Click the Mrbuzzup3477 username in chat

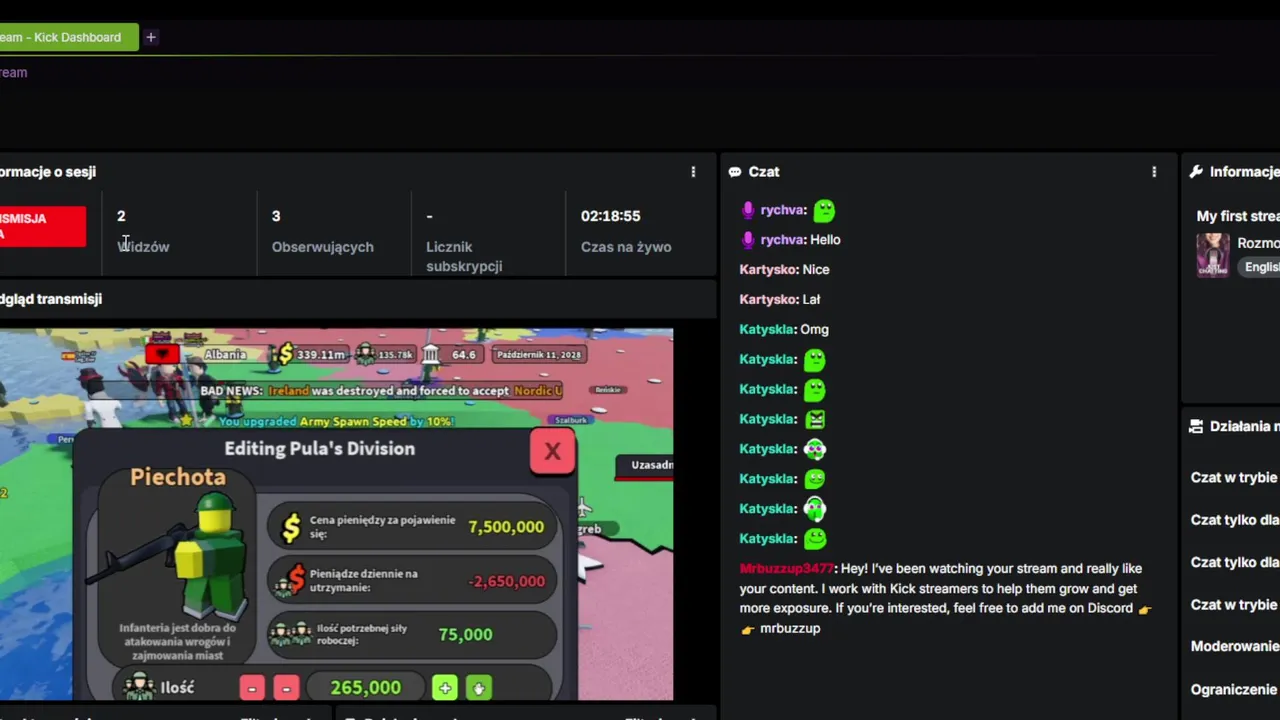786,569
